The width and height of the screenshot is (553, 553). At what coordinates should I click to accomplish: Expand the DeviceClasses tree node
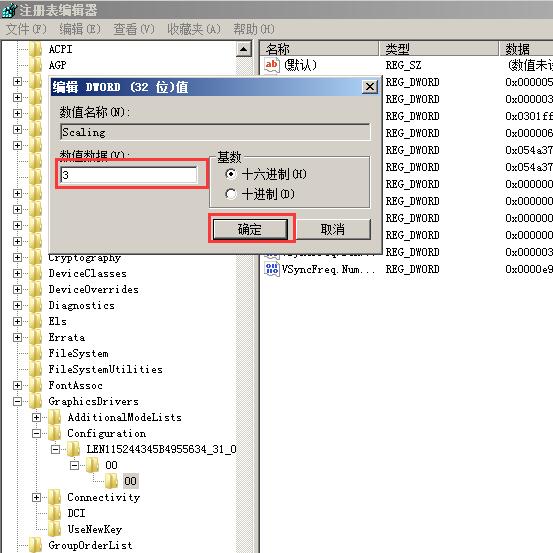coord(17,273)
